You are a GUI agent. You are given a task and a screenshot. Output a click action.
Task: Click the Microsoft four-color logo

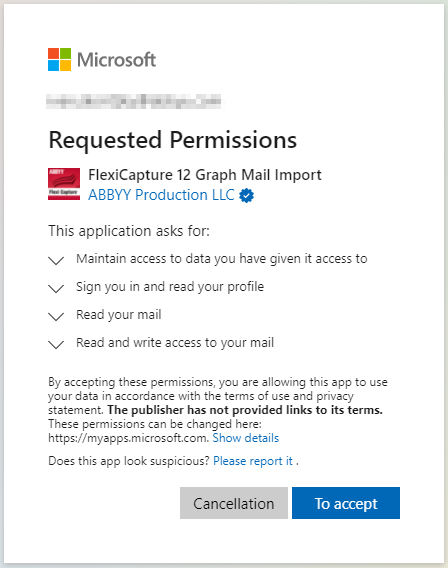tap(59, 59)
